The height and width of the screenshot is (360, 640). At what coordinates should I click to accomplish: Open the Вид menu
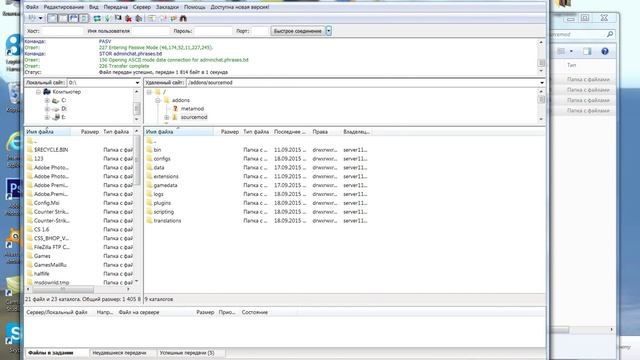coord(93,7)
